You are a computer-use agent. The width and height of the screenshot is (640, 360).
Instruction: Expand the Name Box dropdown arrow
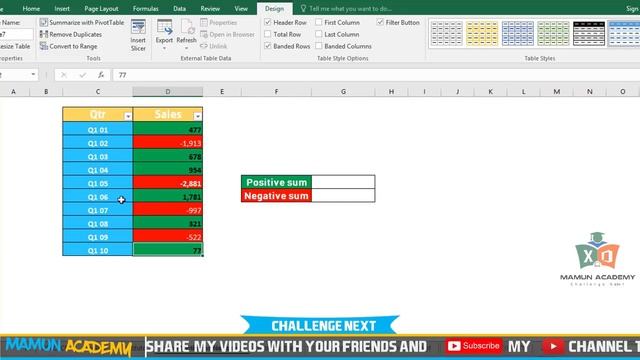click(33, 75)
